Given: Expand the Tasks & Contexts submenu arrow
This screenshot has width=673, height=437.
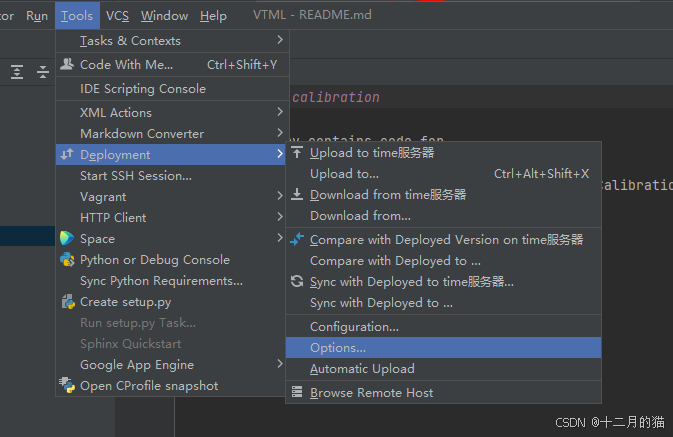Looking at the screenshot, I should (280, 40).
